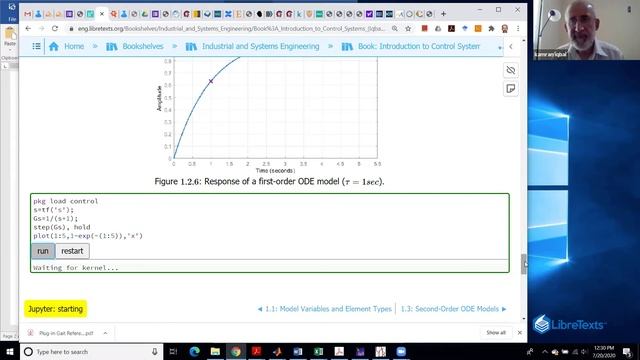Bookmark this page with the star icon

click(x=408, y=29)
